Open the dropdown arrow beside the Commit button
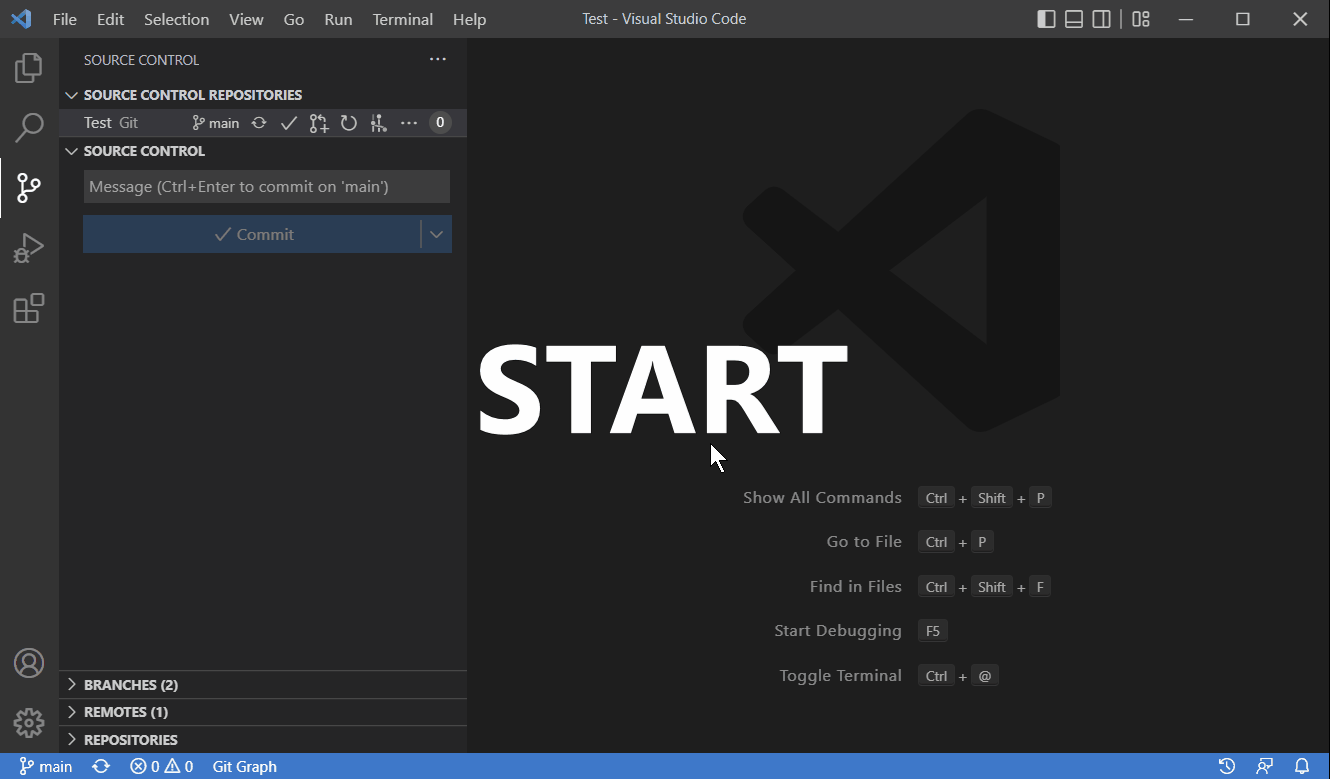This screenshot has width=1330, height=779. click(x=437, y=234)
